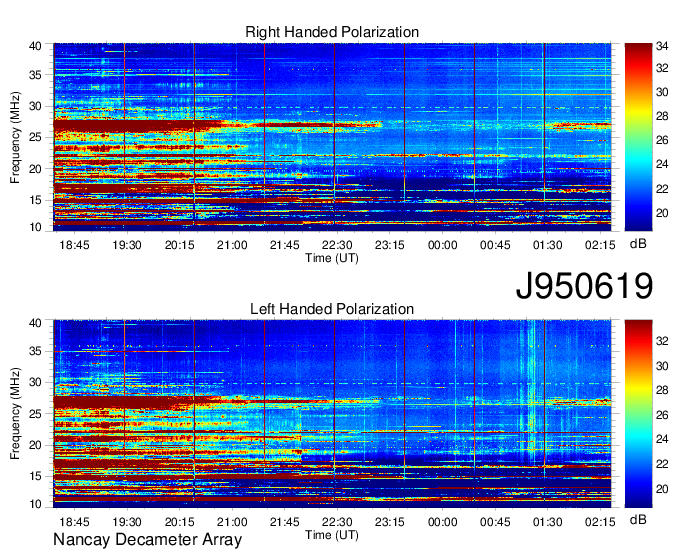Click the 21:00 time tick on Left Handed plot
This screenshot has height=552, width=680.
232,522
